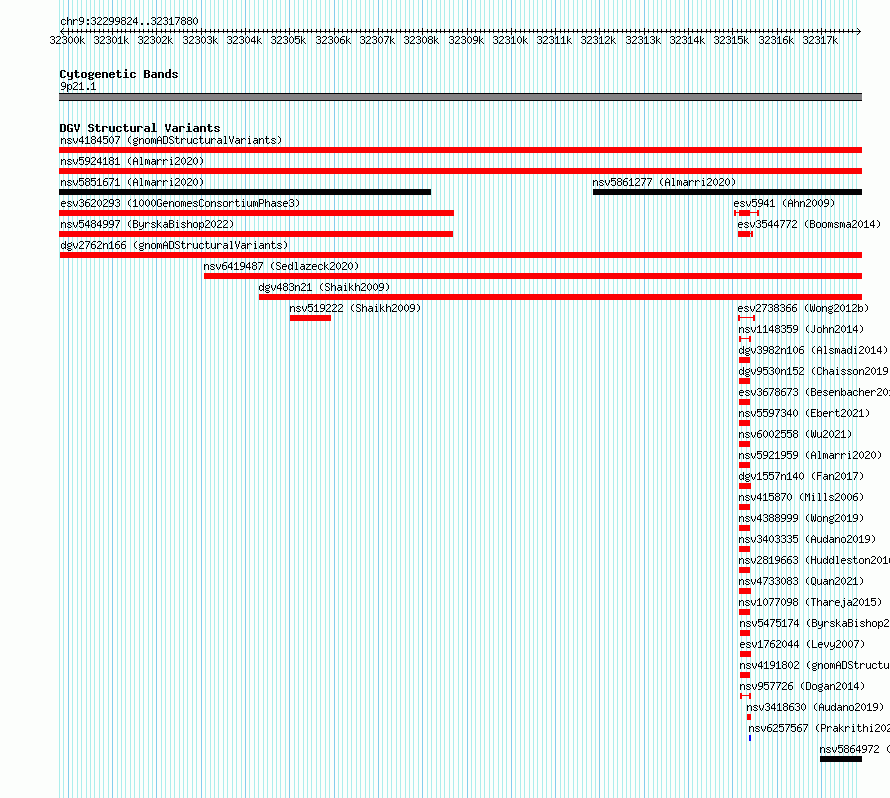Click the esv2738366 red whisker glyph

click(x=746, y=318)
